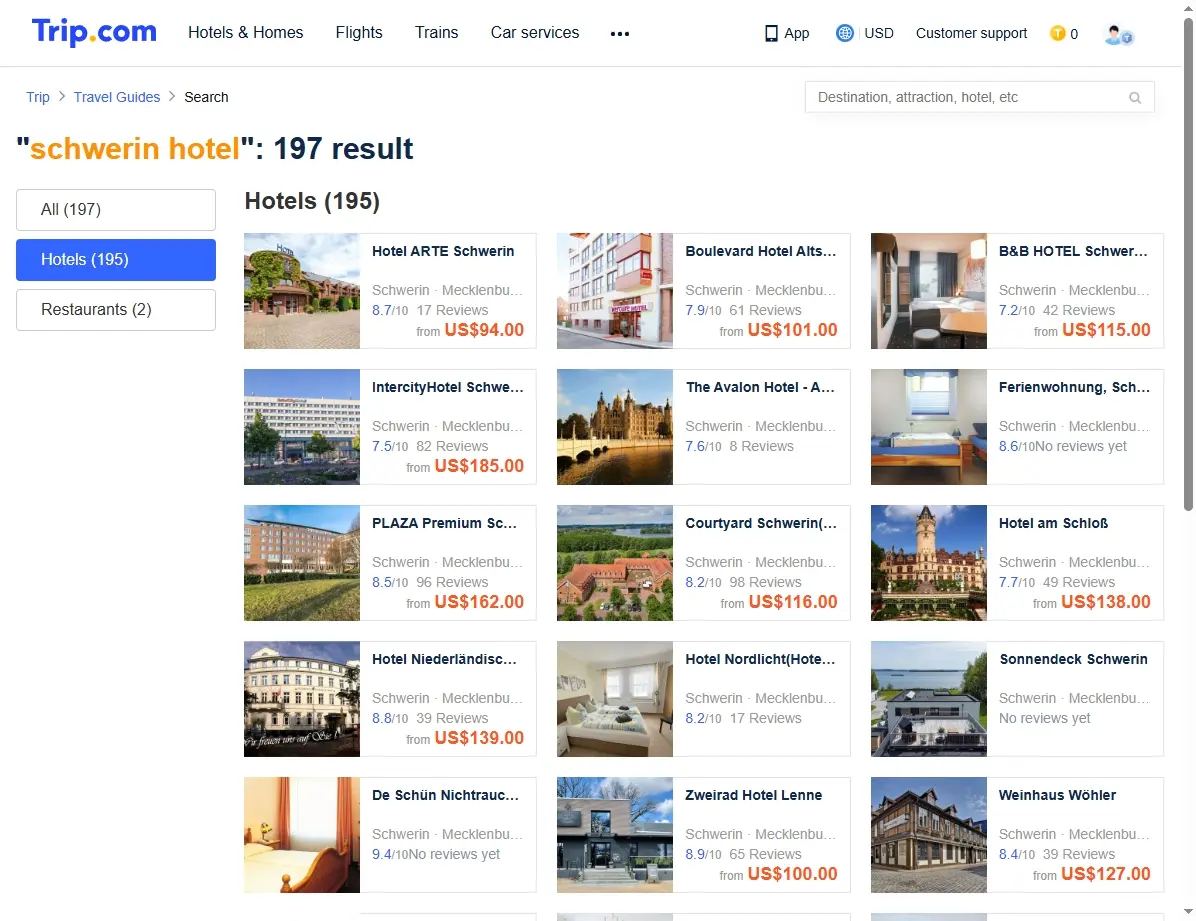Click the US$185.00 price
This screenshot has width=1196, height=921.
click(x=479, y=465)
